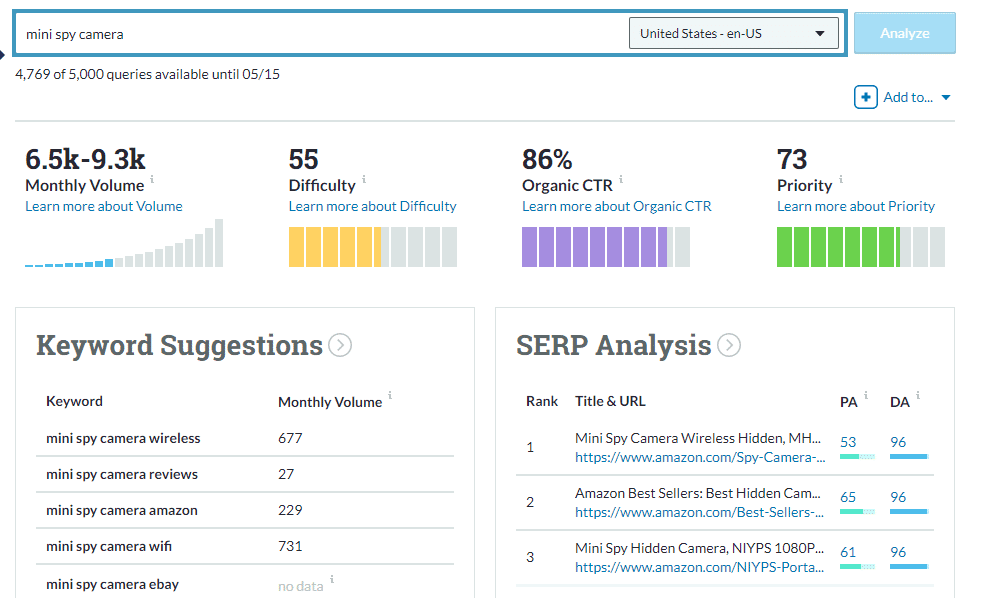Expand the Add to... dropdown arrow
Viewport: 998px width, 598px height.
[x=946, y=98]
